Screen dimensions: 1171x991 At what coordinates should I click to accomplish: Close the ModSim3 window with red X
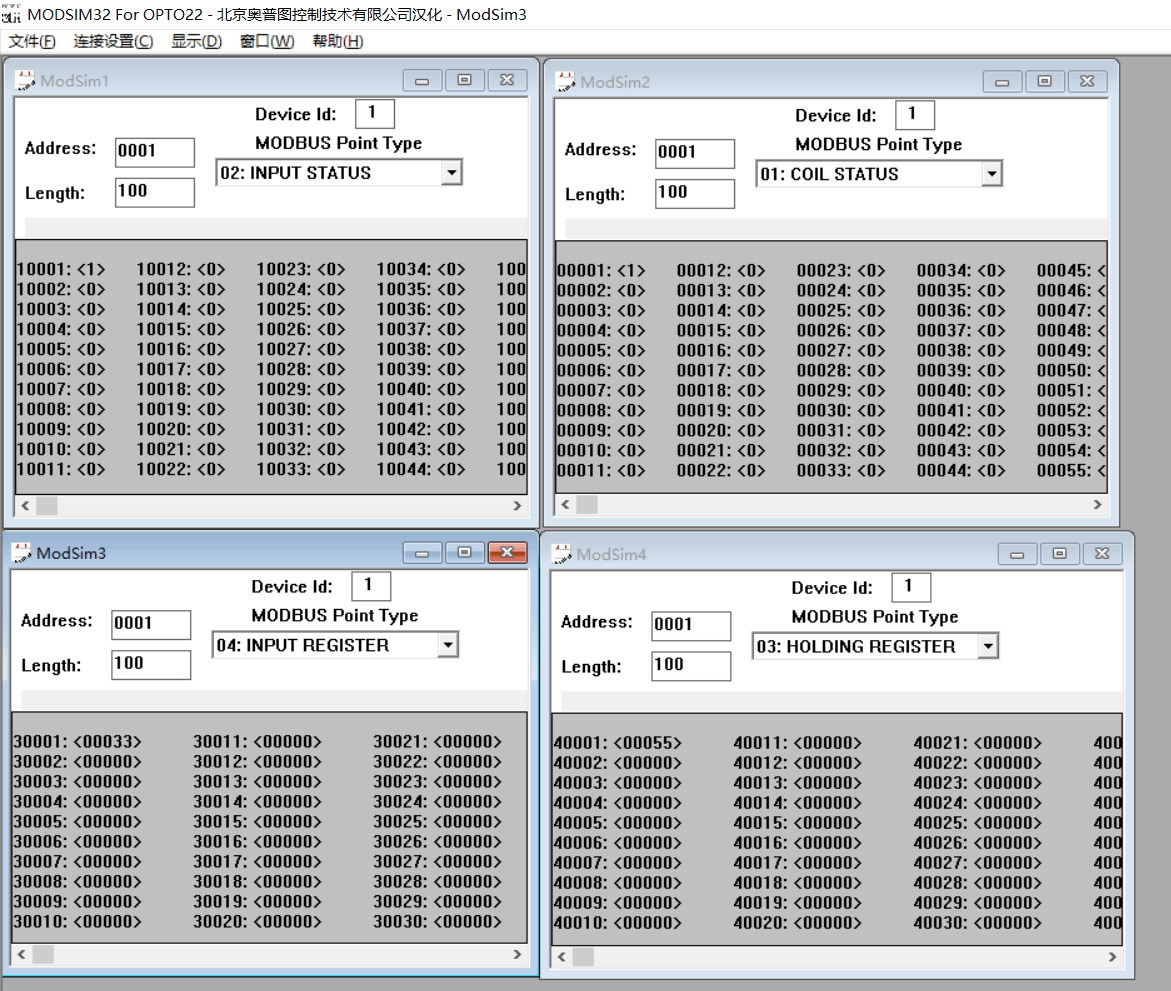[507, 553]
